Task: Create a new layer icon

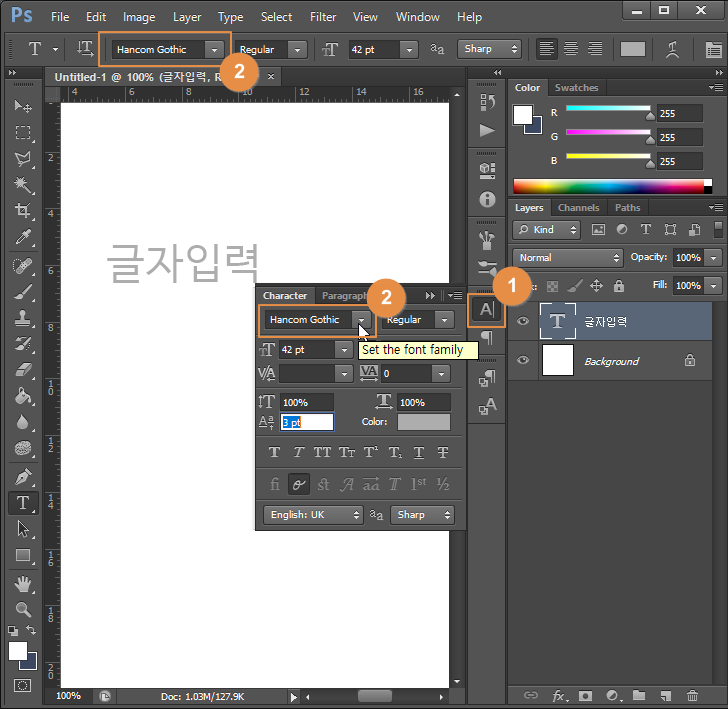Action: coord(666,695)
